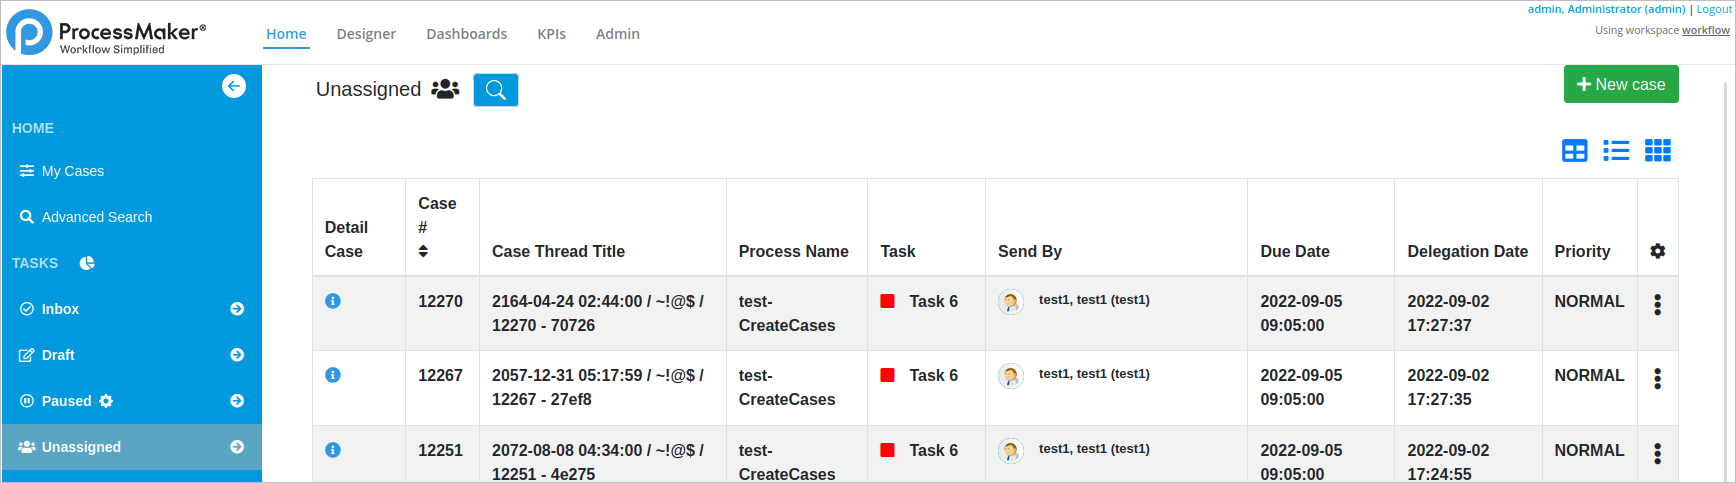
Task: Click the Paused settings gear icon
Action: pos(106,401)
